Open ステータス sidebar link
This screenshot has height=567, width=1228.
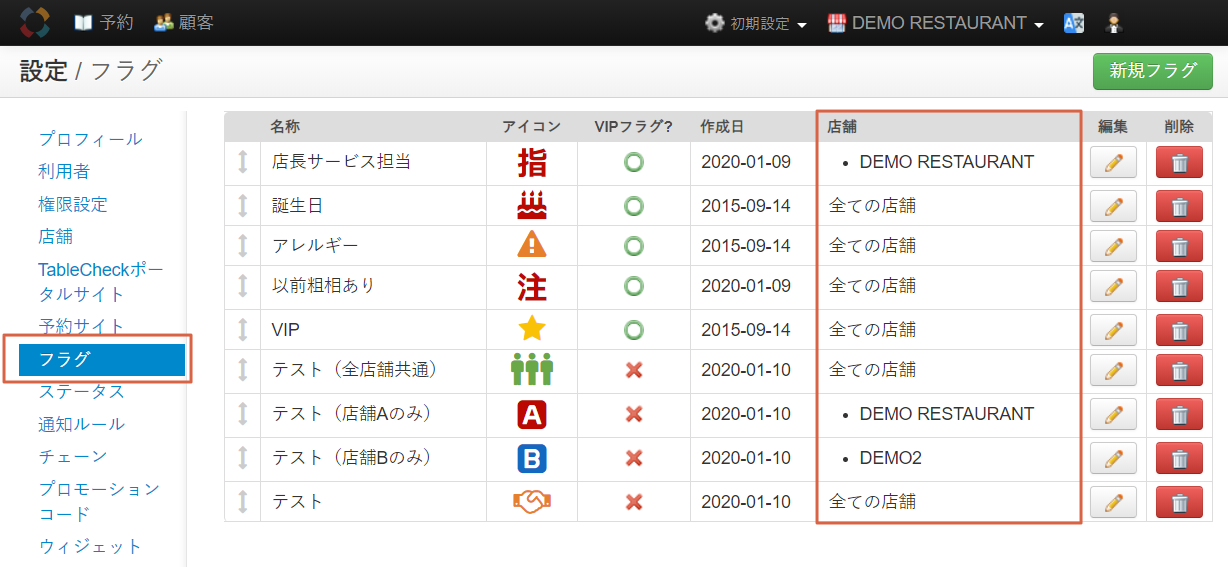click(81, 391)
